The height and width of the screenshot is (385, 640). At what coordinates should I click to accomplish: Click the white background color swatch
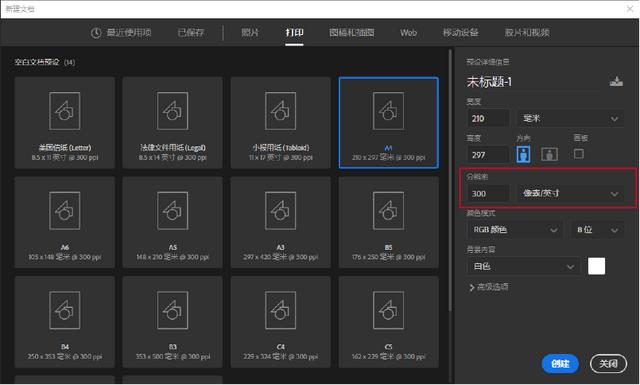(596, 266)
